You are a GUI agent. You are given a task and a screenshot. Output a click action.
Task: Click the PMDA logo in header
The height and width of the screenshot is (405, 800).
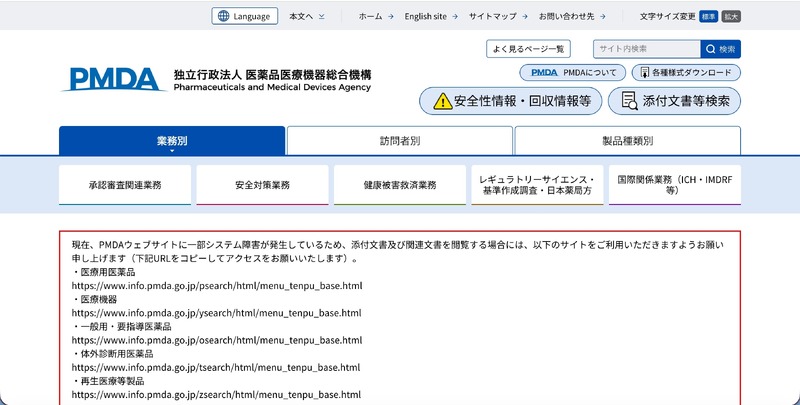113,80
